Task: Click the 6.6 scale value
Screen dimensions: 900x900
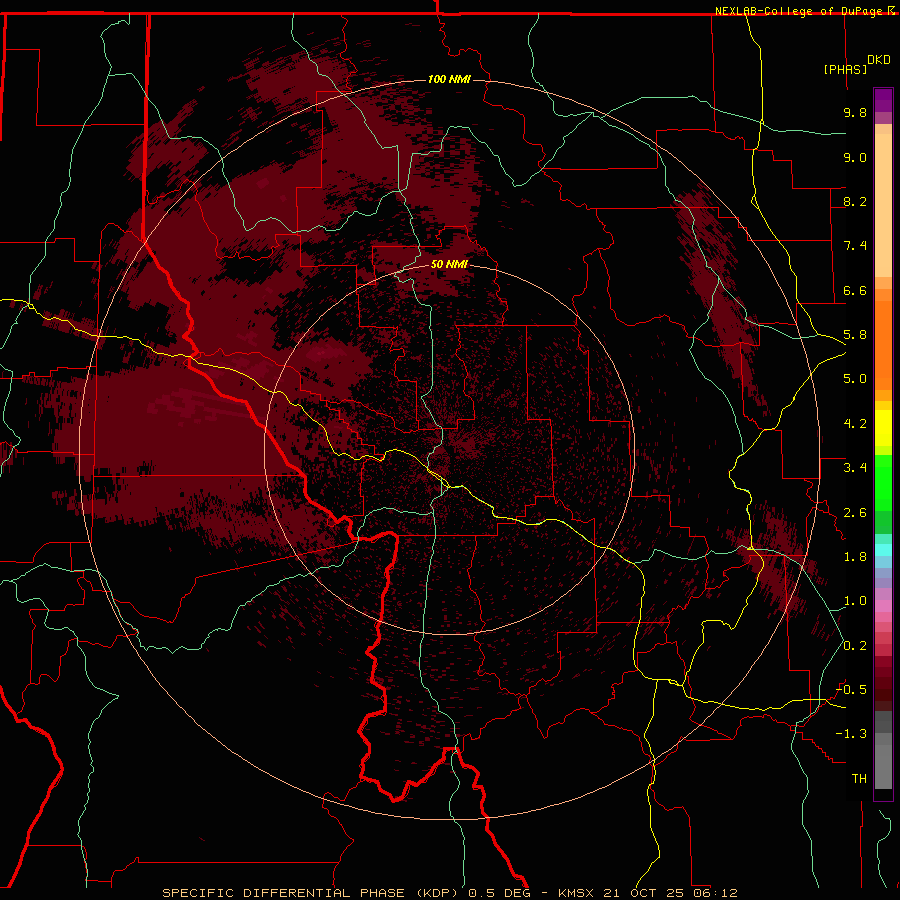Action: tap(855, 290)
